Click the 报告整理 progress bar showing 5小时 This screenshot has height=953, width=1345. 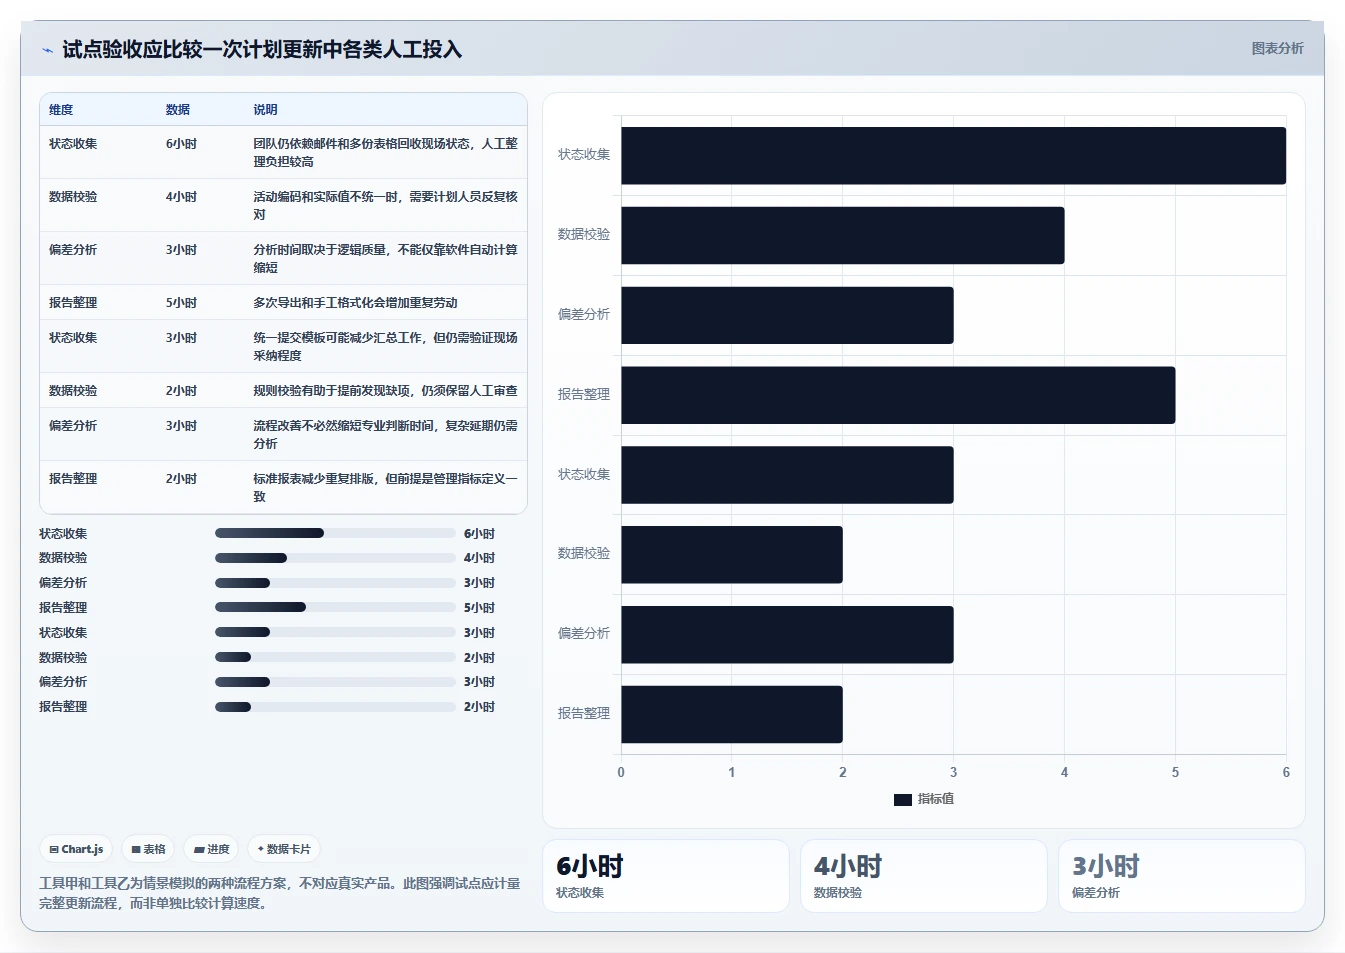click(x=335, y=607)
